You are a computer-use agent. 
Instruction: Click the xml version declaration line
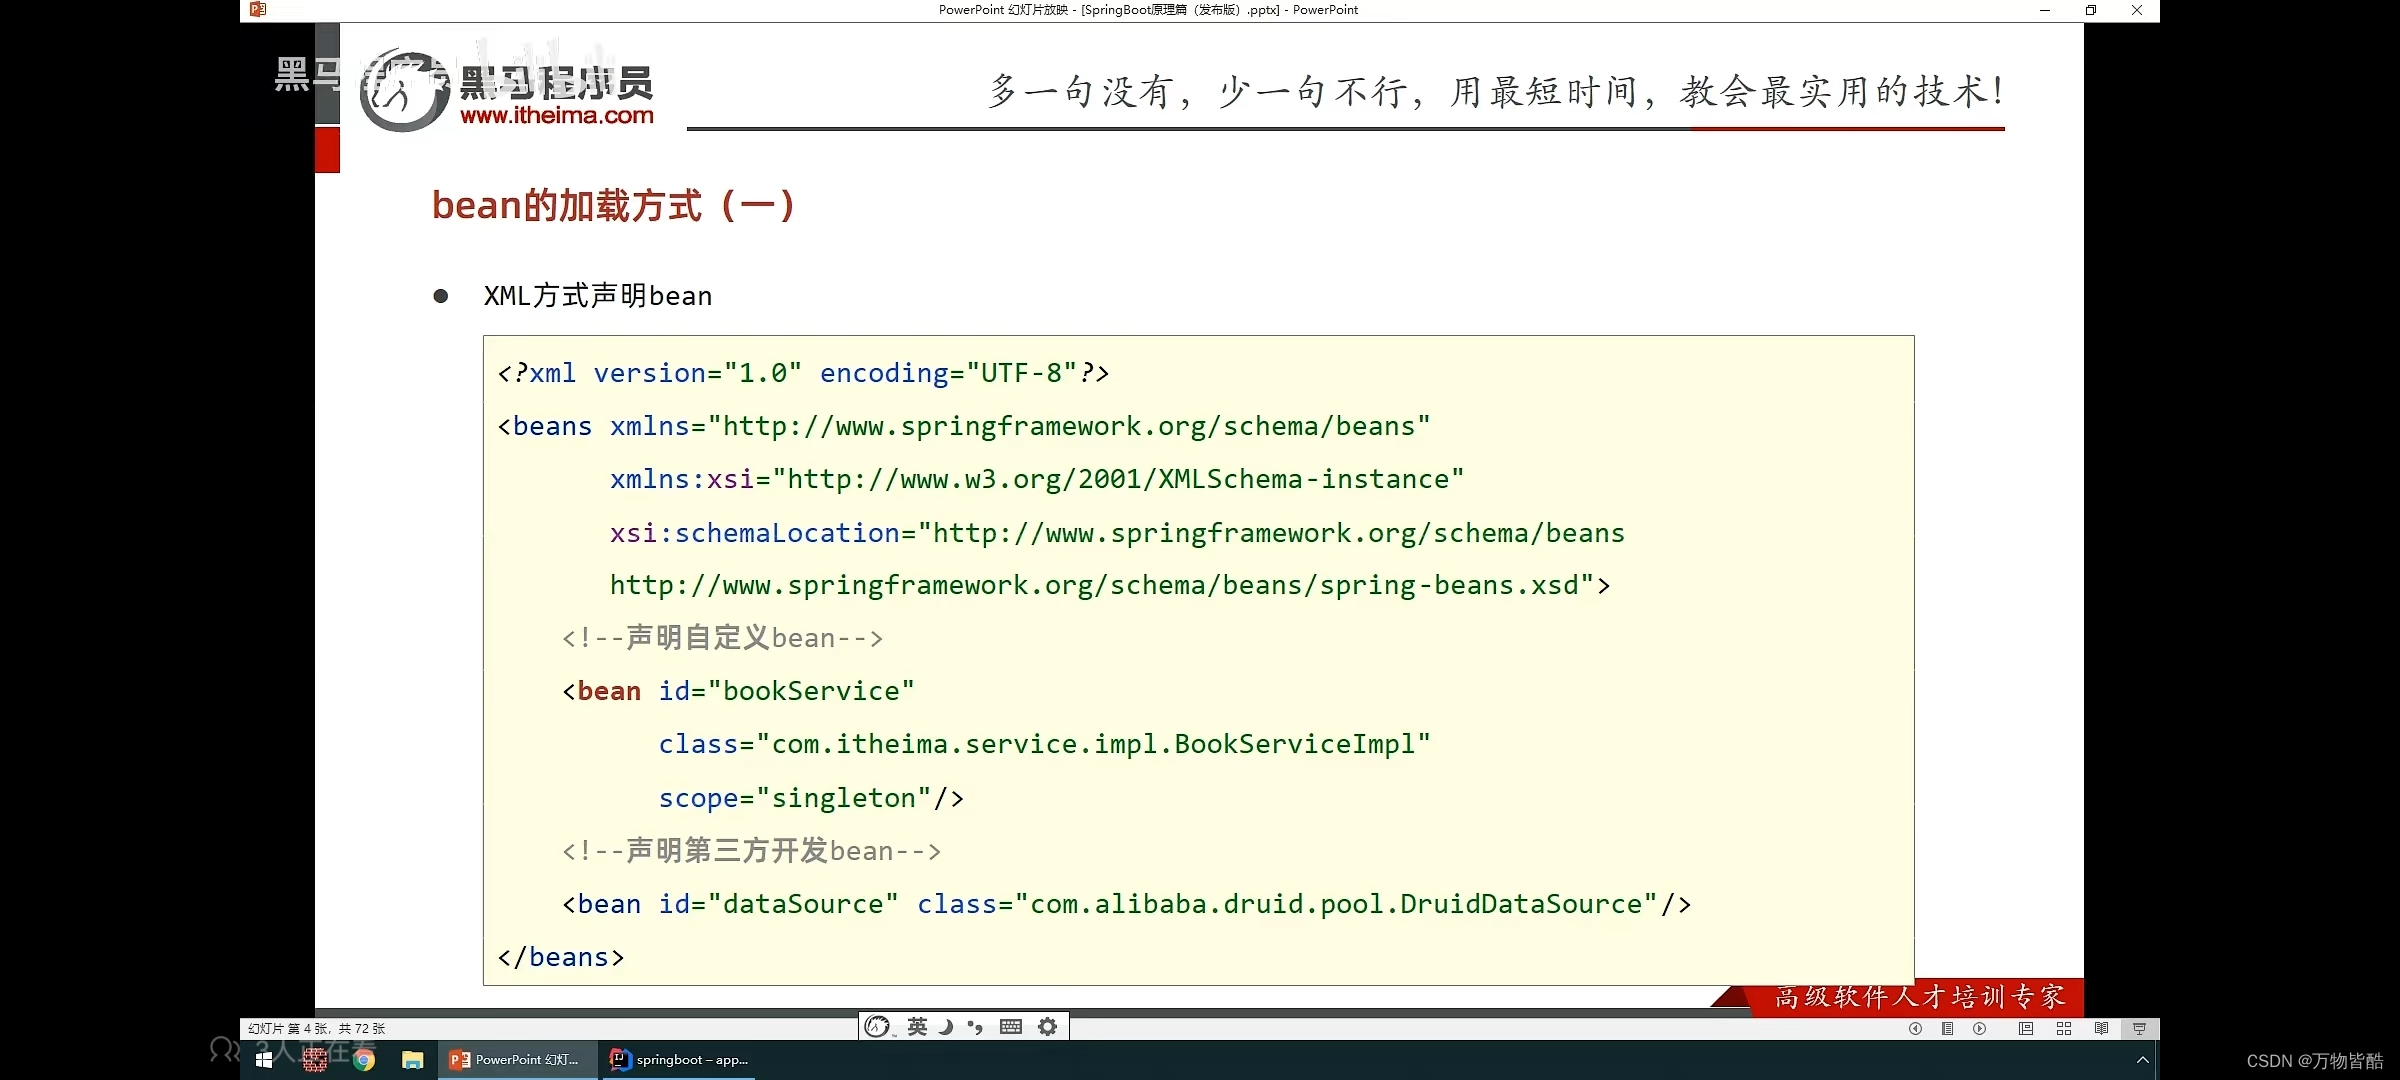click(x=803, y=373)
